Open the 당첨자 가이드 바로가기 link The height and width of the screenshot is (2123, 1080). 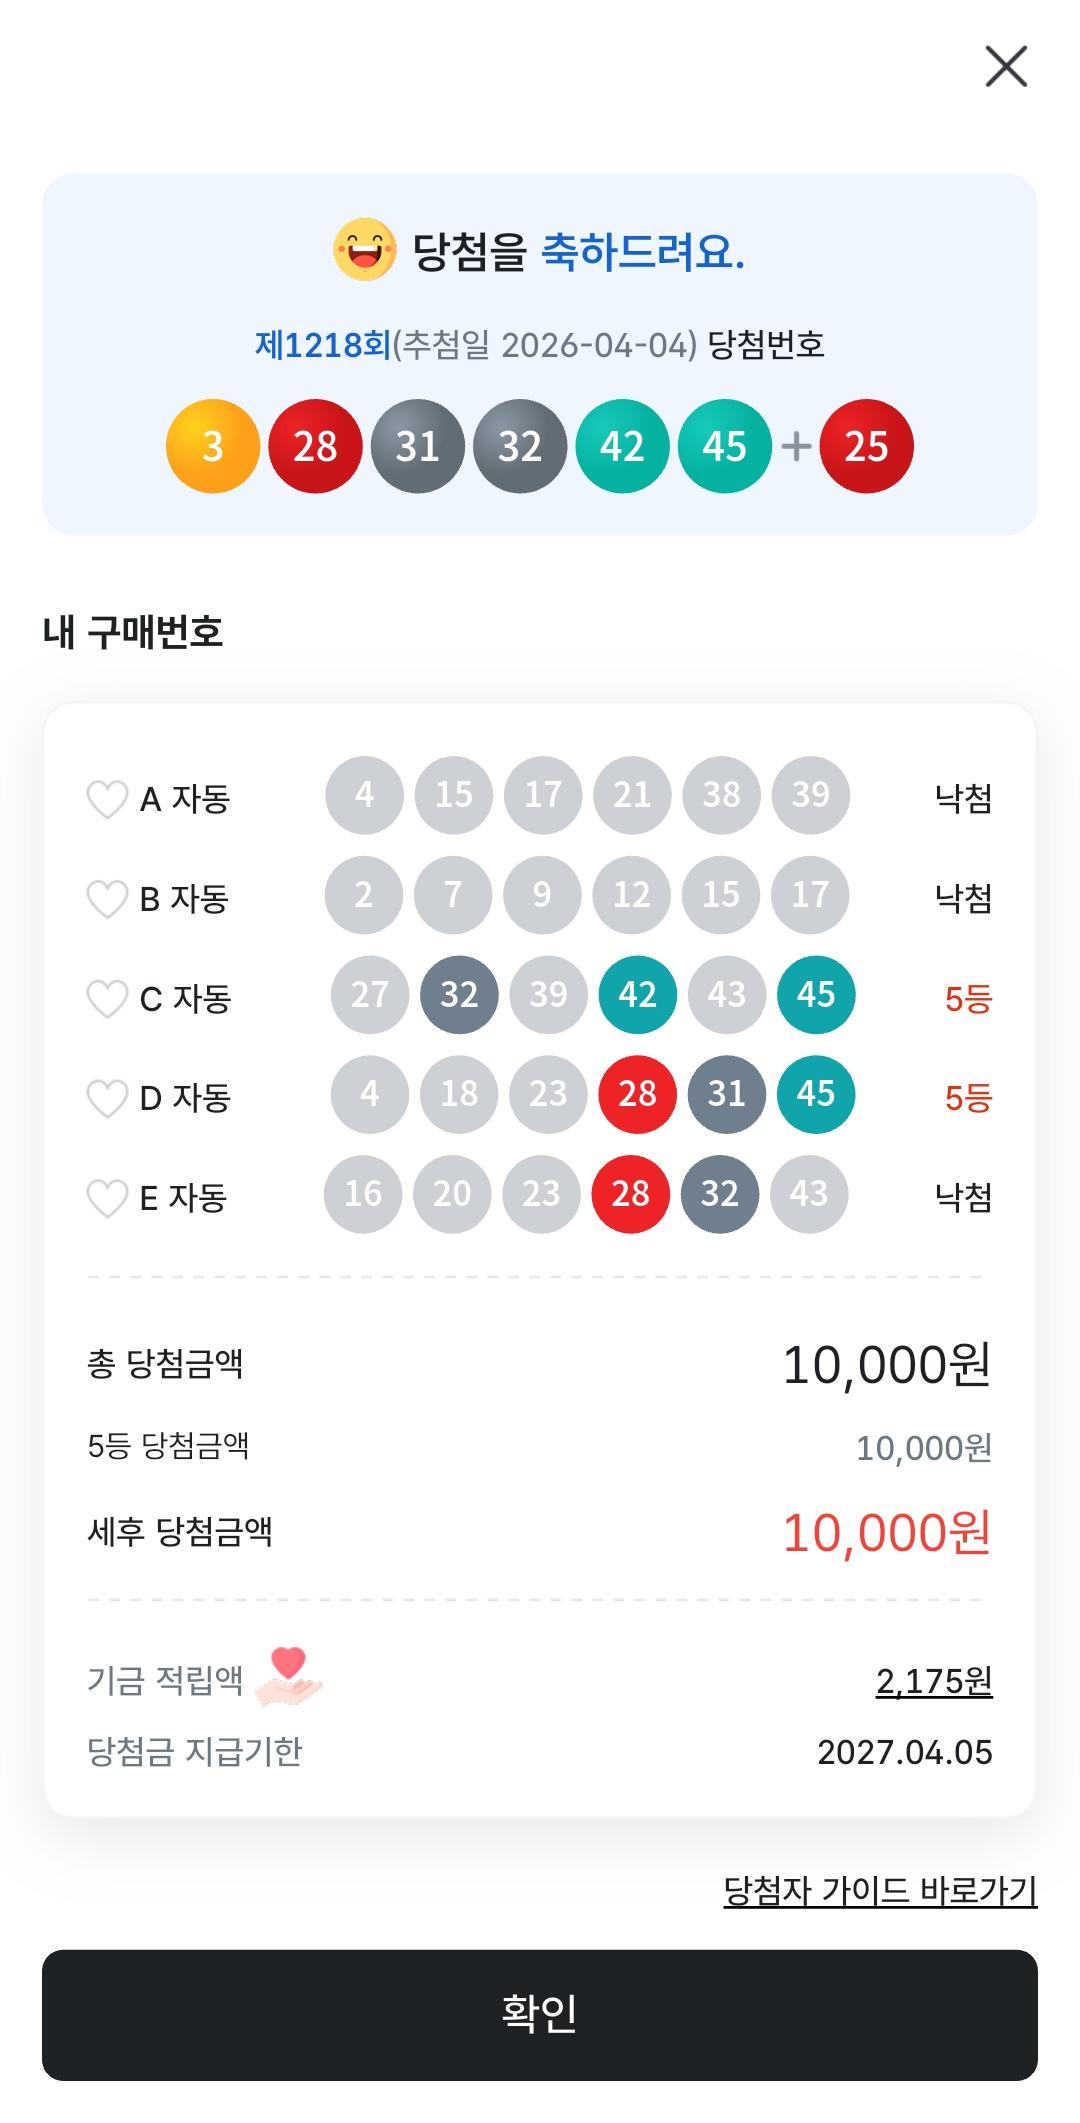click(x=880, y=1891)
